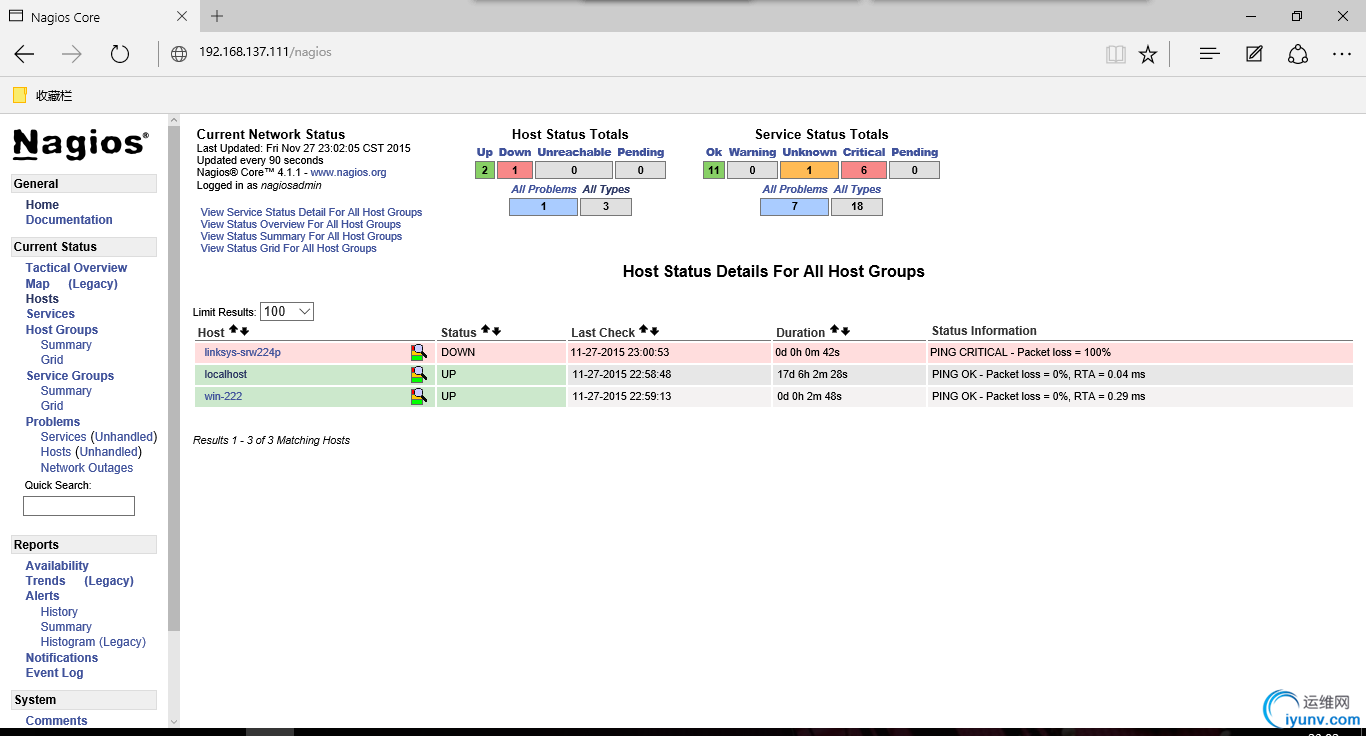
Task: Go back with the browser back arrow
Action: [24, 54]
